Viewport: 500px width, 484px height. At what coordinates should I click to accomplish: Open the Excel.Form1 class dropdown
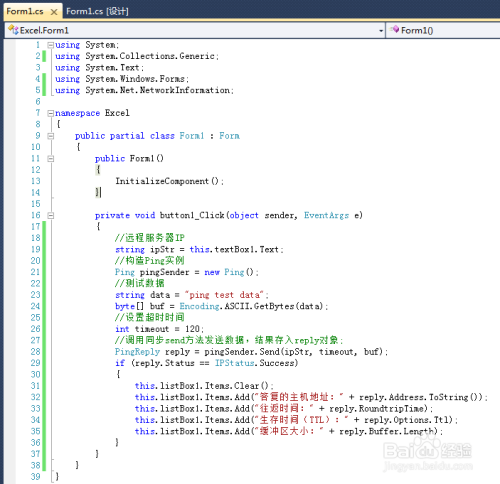click(381, 31)
